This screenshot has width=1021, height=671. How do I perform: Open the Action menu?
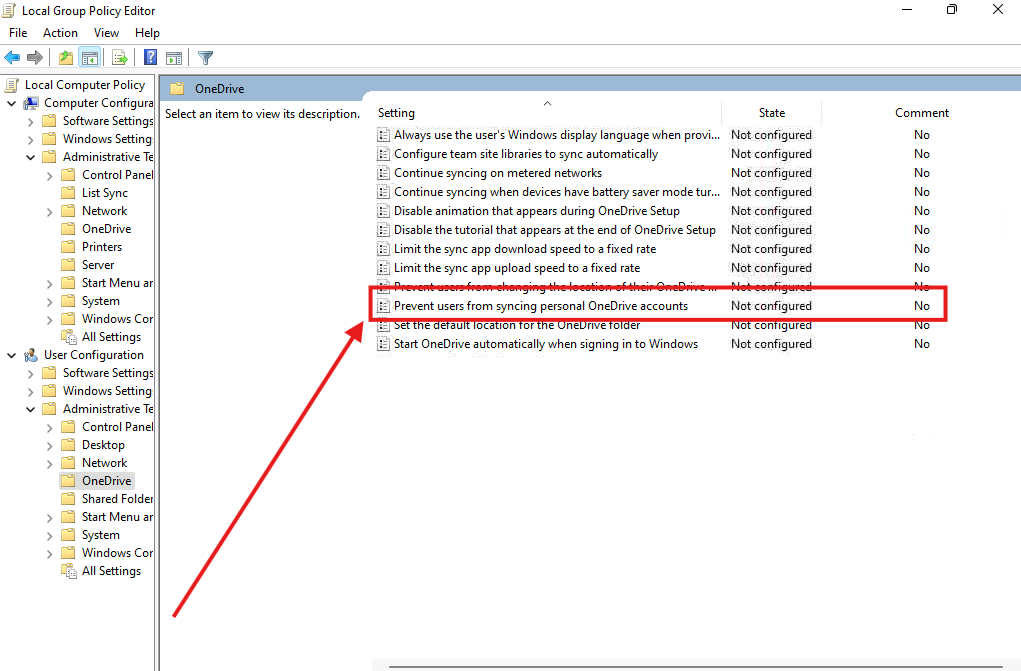pyautogui.click(x=61, y=33)
